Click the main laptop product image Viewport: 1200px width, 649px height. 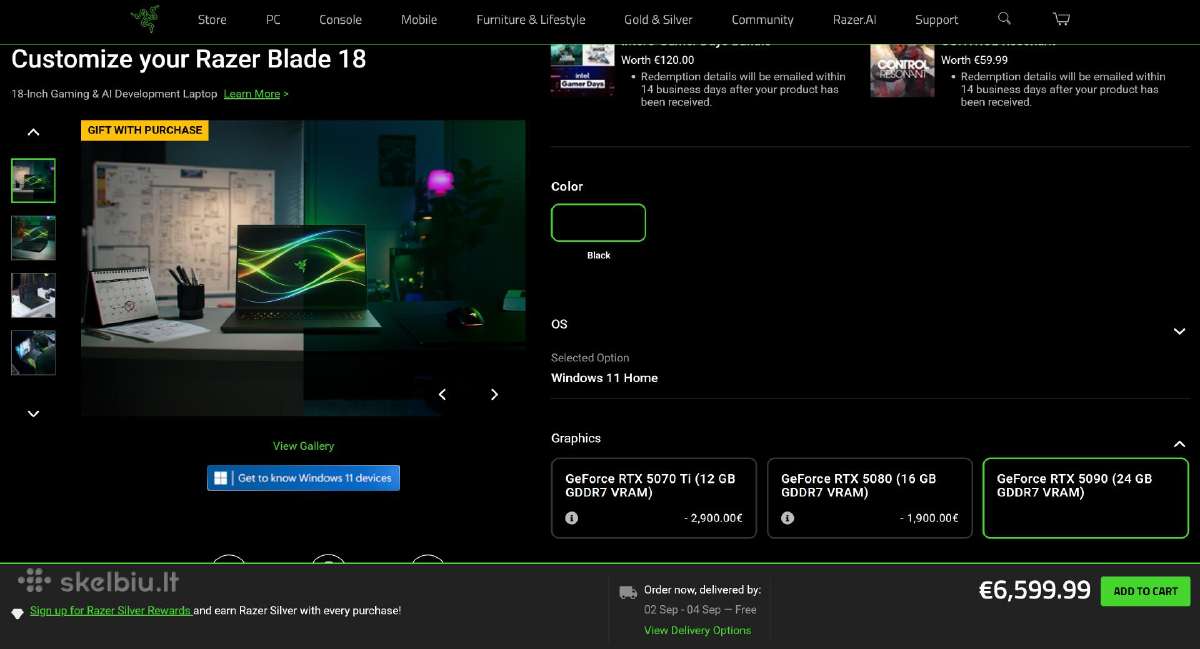pos(303,268)
